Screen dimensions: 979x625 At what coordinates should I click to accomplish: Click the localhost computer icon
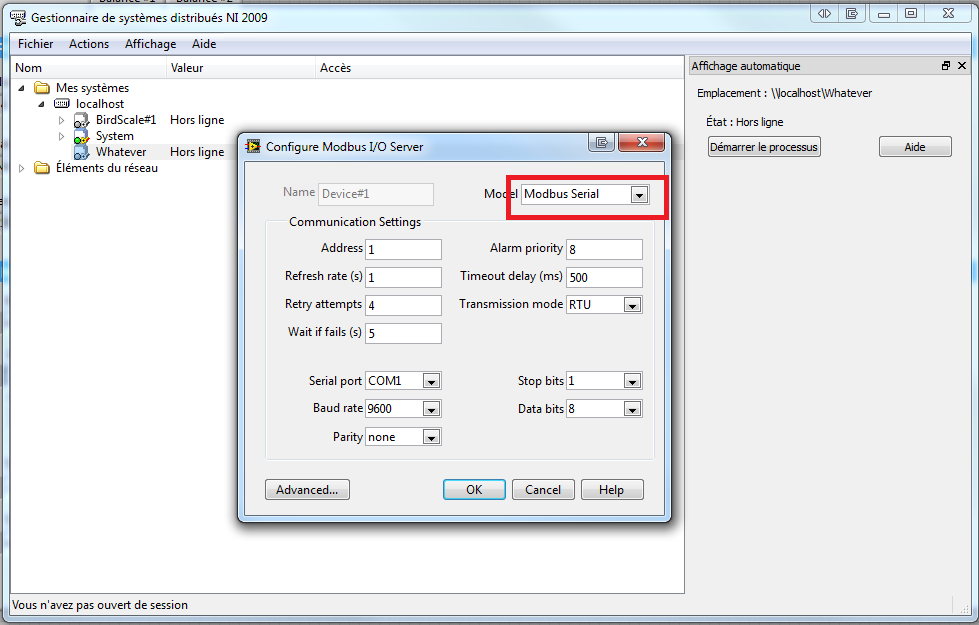coord(61,104)
